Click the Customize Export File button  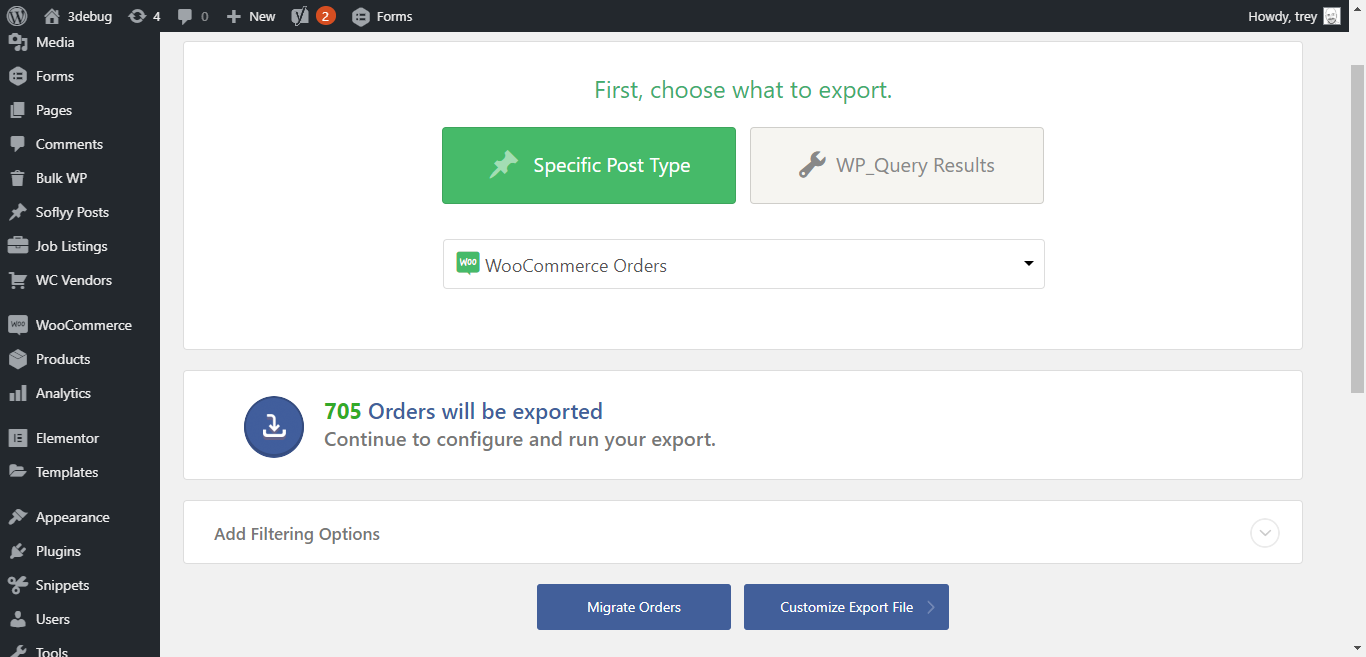coord(846,607)
